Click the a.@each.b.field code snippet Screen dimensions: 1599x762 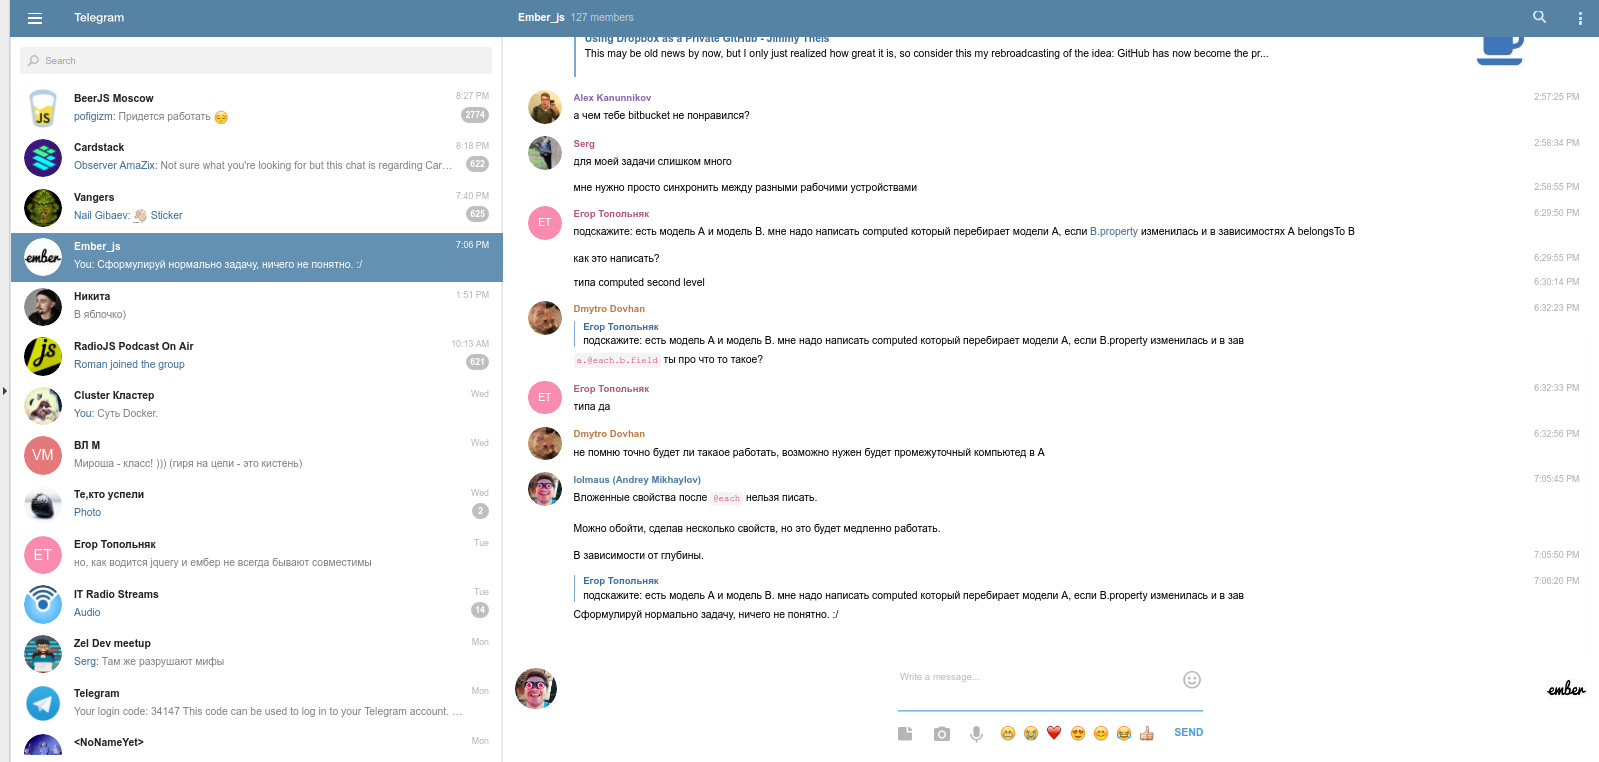point(617,360)
